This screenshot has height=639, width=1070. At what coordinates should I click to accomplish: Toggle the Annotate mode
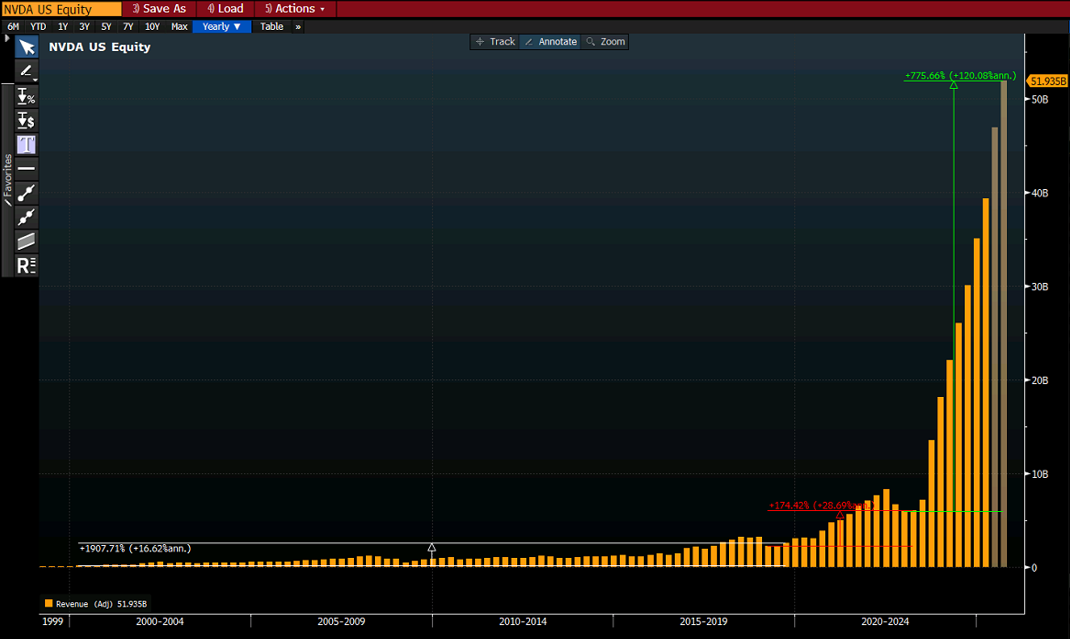pos(551,42)
